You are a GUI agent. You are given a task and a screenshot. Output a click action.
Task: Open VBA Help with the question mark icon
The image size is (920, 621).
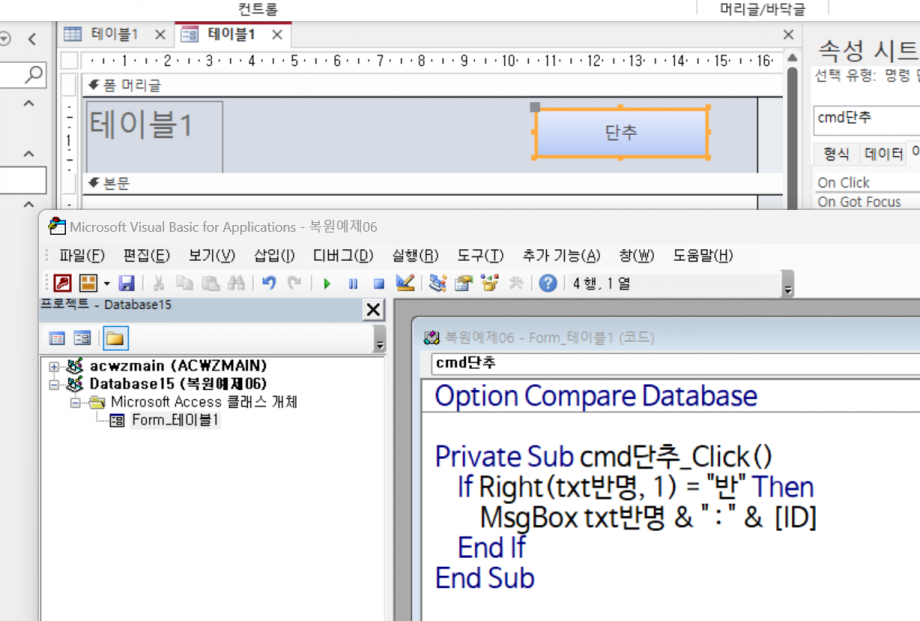(x=548, y=284)
